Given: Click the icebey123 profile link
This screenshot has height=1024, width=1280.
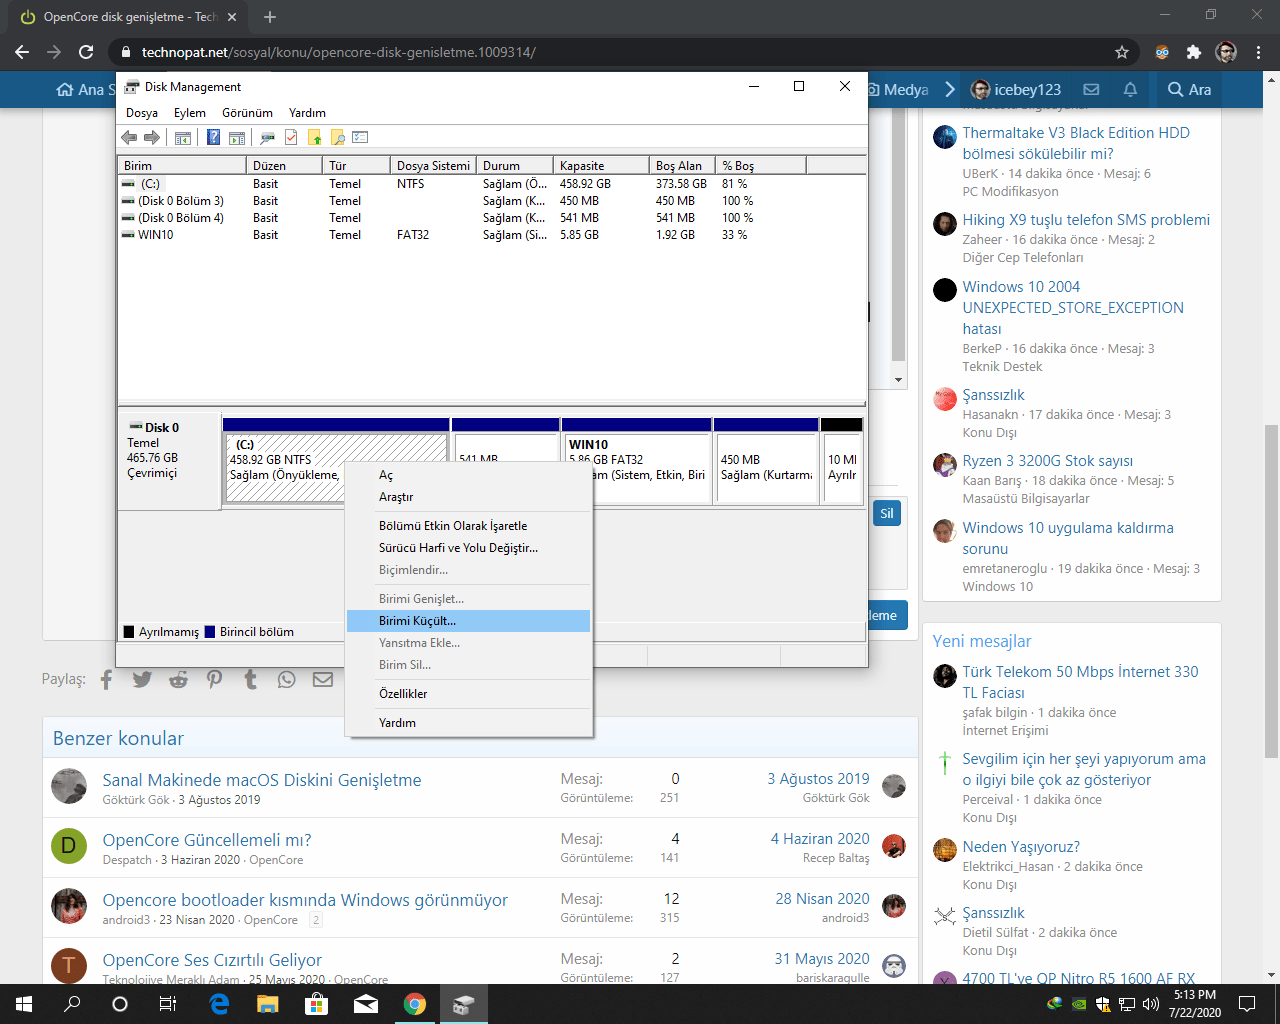Looking at the screenshot, I should [1016, 90].
